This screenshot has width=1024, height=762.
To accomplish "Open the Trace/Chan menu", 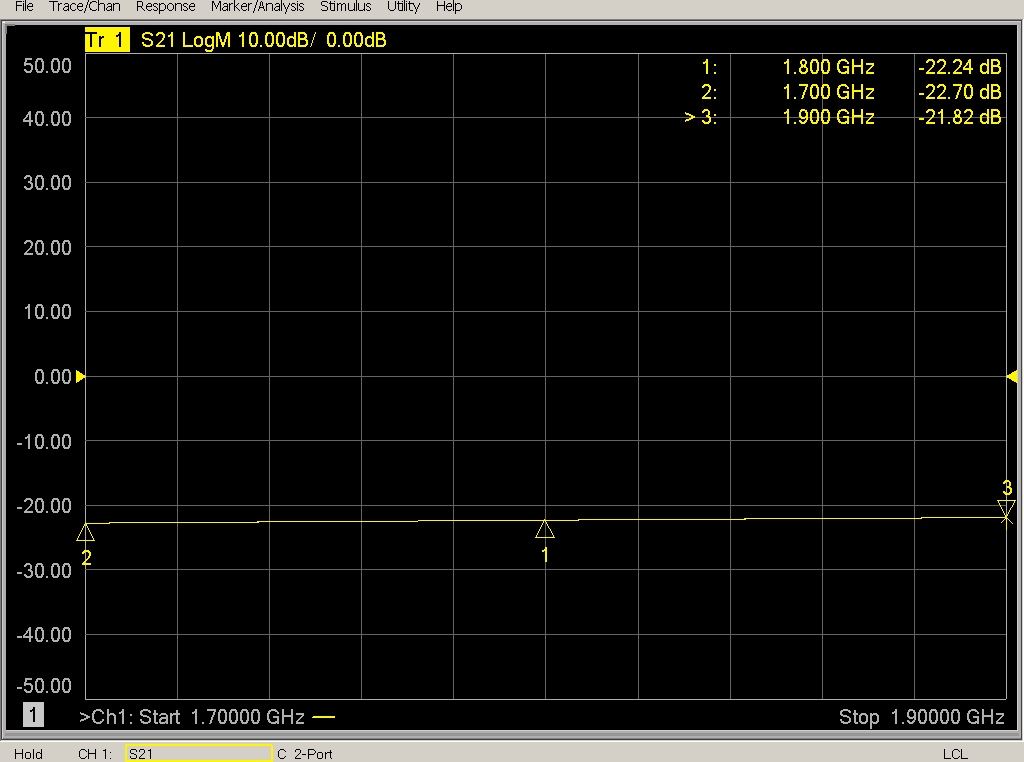I will 85,7.
